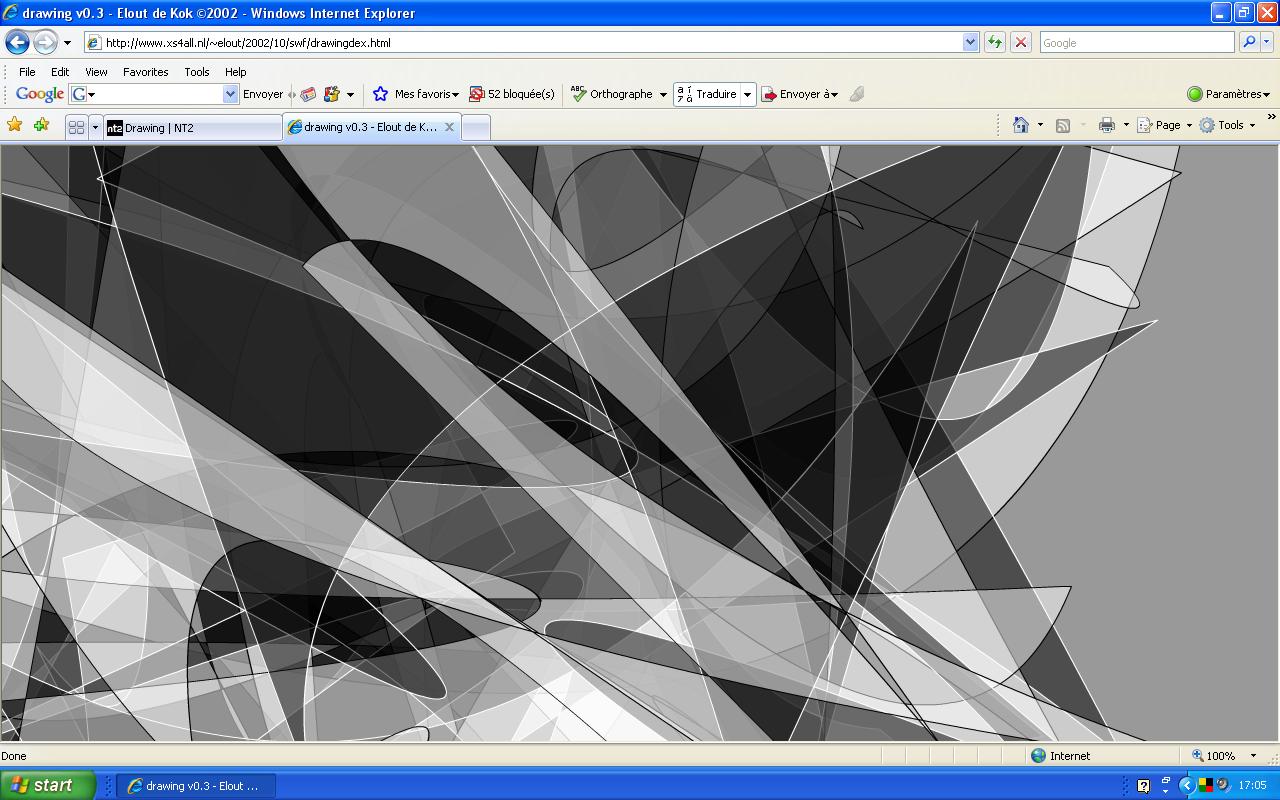Run the Orthographe spell check
Screen dimensions: 1280x800
point(611,94)
